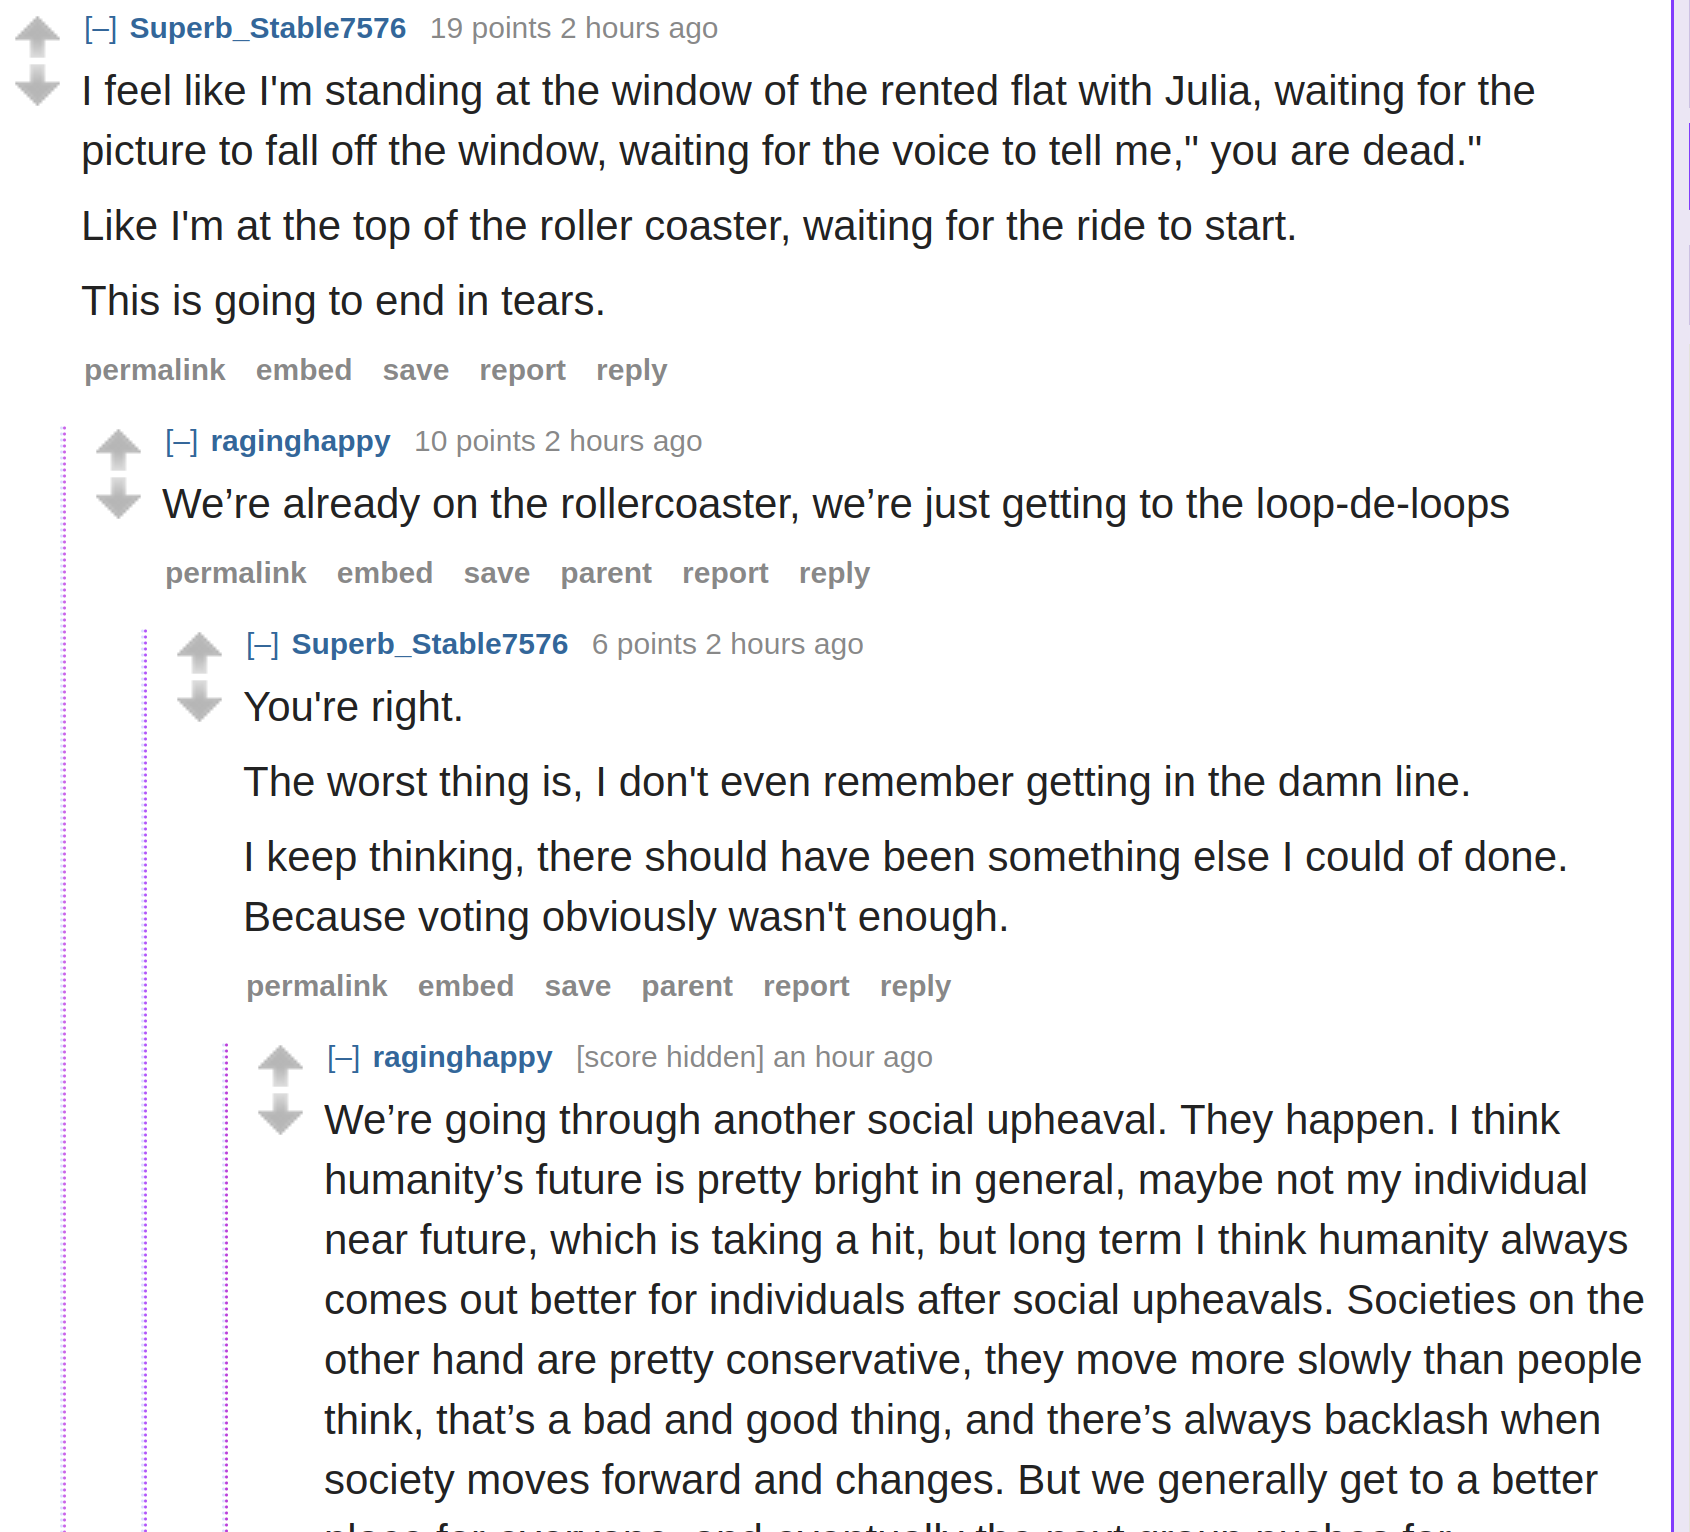Collapse raginghappy's 10-point comment

tap(182, 442)
